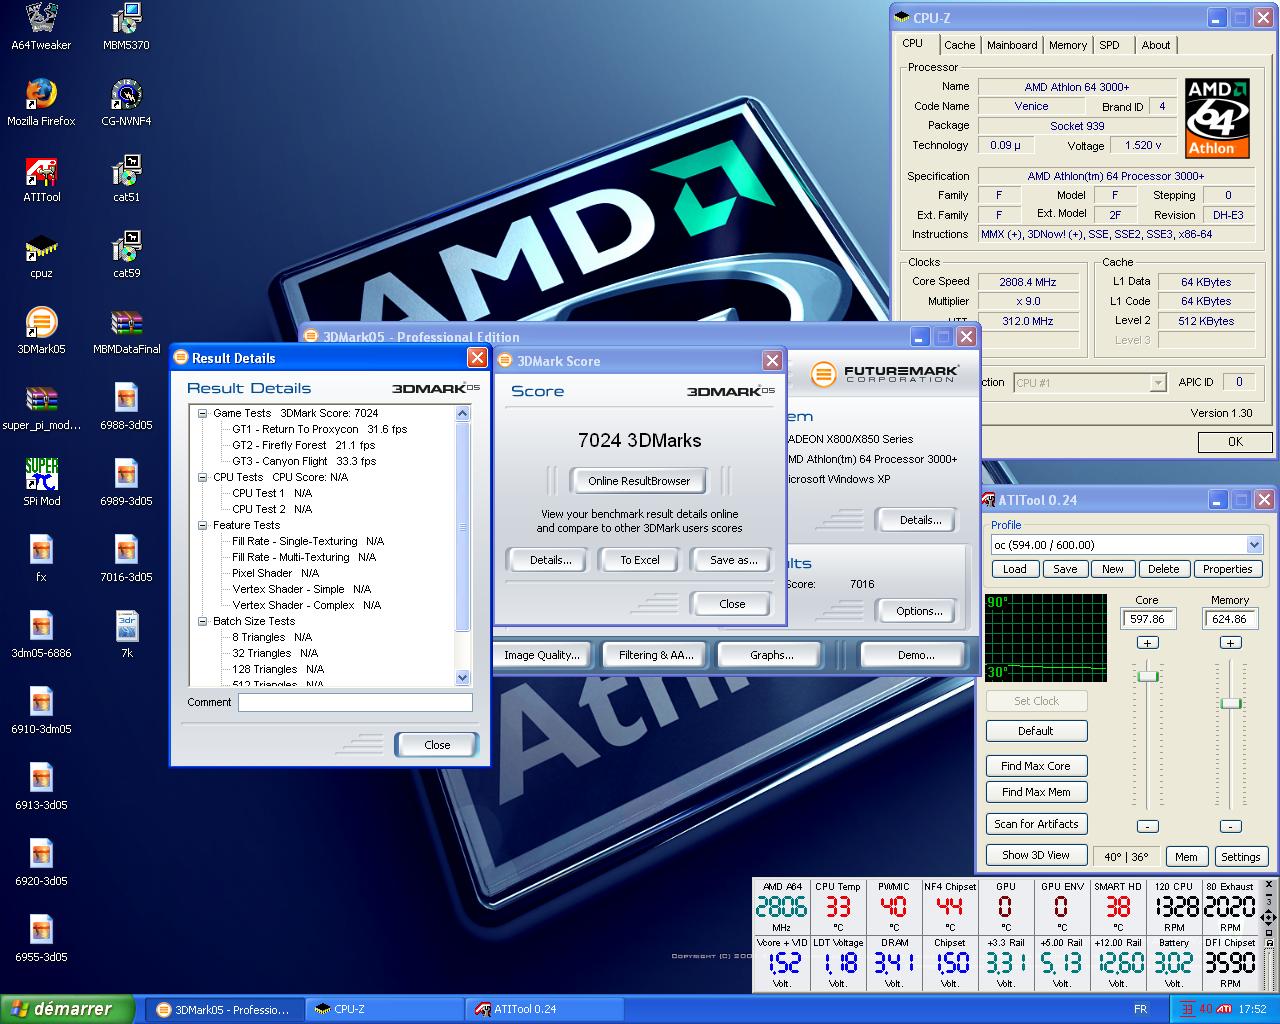Switch to the Cache tab in CPU-Z
The height and width of the screenshot is (1024, 1280).
click(959, 45)
